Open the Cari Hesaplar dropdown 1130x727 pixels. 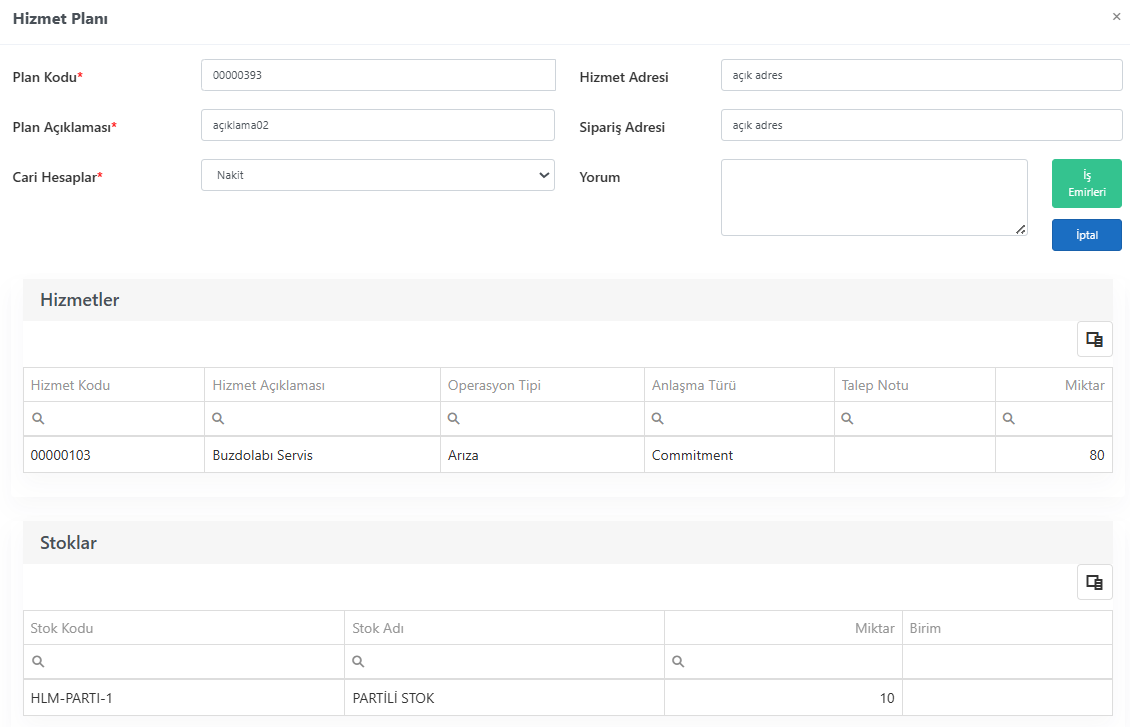click(378, 175)
